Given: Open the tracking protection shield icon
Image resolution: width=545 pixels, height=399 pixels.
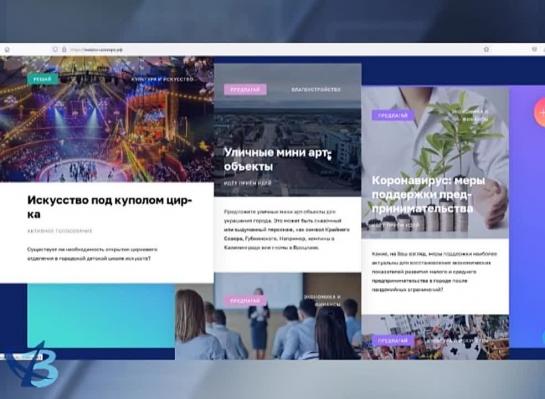Looking at the screenshot, I should point(55,50).
